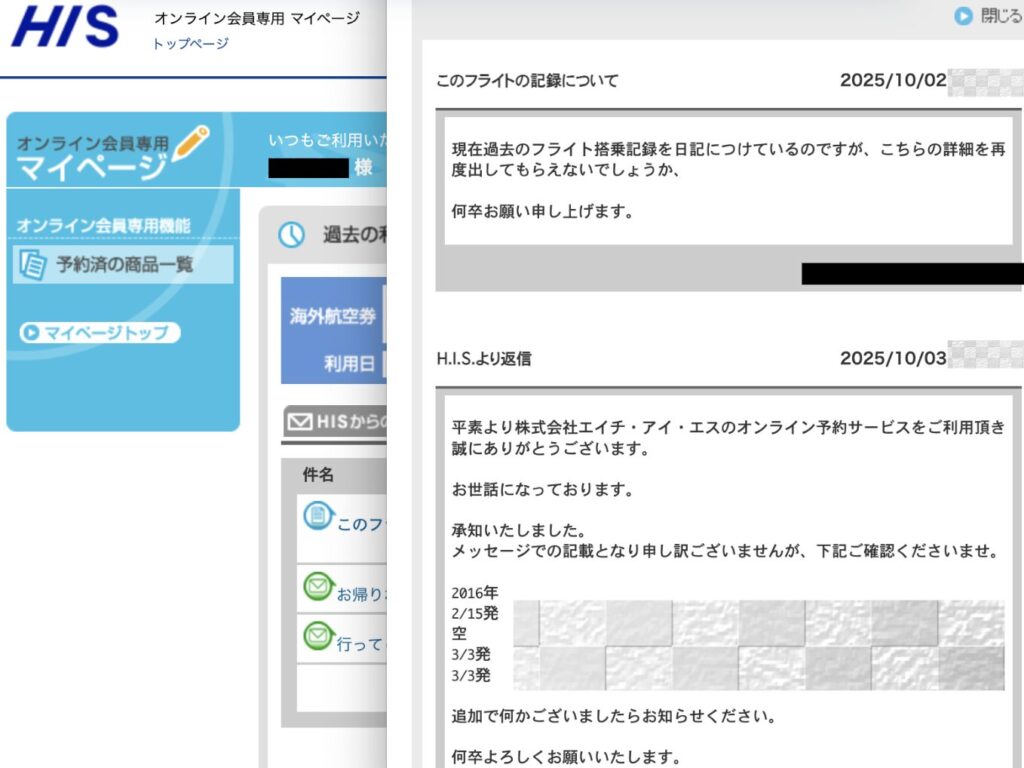Select 予約済の商品一覧 in the sidebar

(x=124, y=265)
